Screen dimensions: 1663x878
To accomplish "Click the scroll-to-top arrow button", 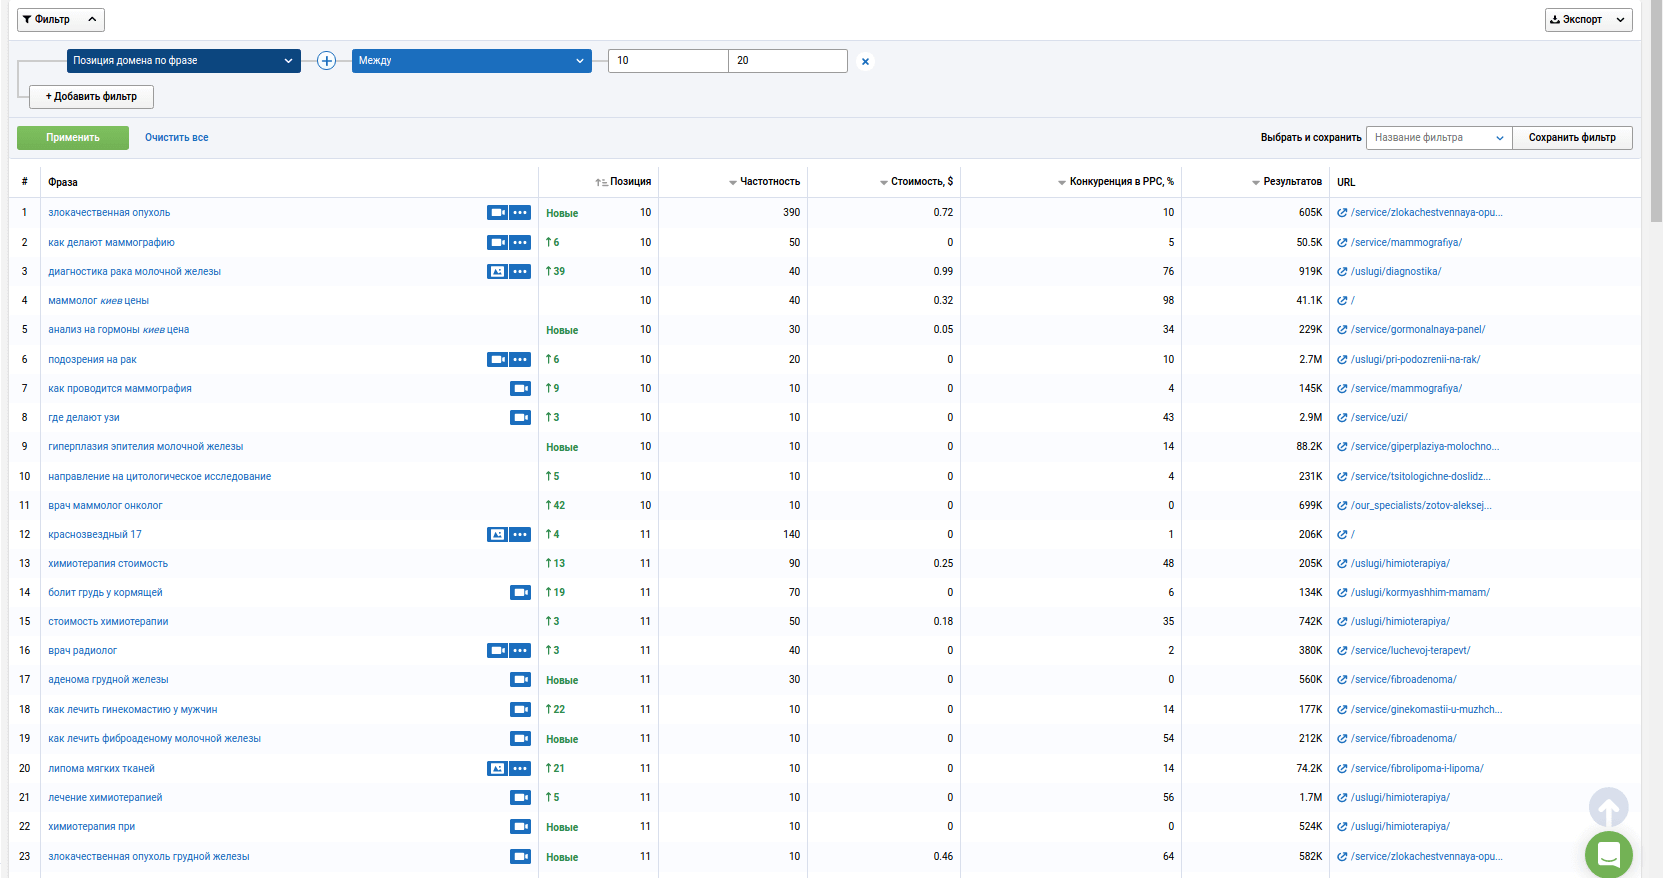I will pyautogui.click(x=1608, y=807).
